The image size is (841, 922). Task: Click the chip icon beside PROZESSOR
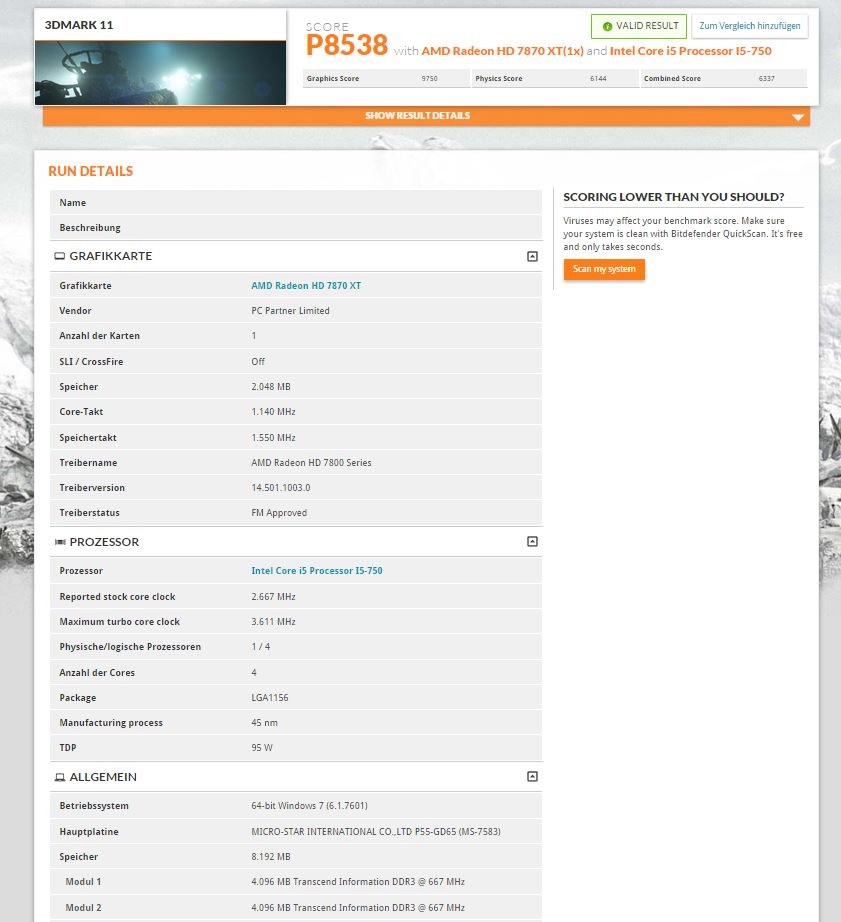(60, 542)
